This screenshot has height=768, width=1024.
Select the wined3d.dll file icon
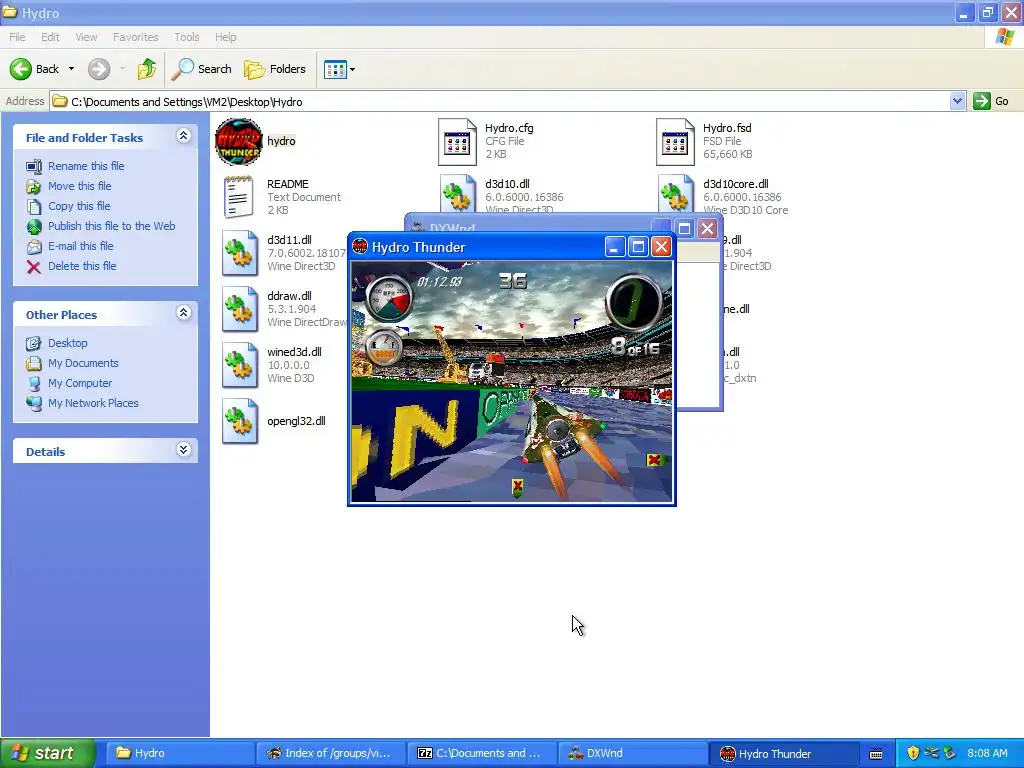(x=239, y=366)
